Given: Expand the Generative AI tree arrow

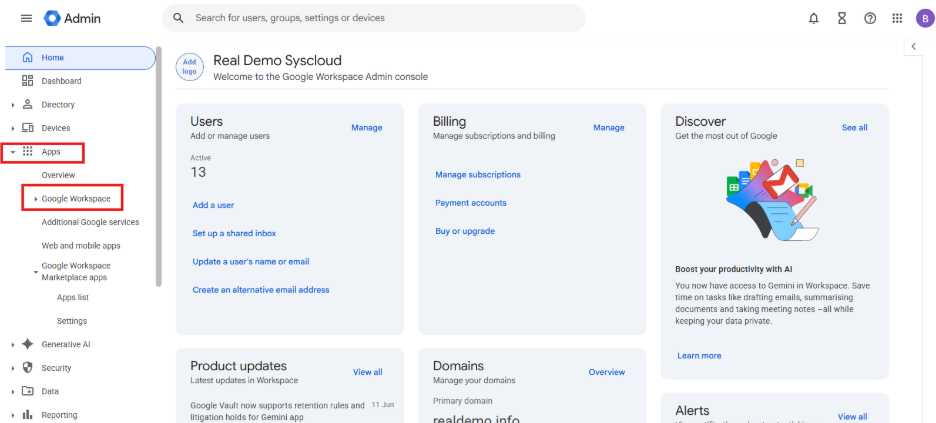Looking at the screenshot, I should click(x=13, y=345).
